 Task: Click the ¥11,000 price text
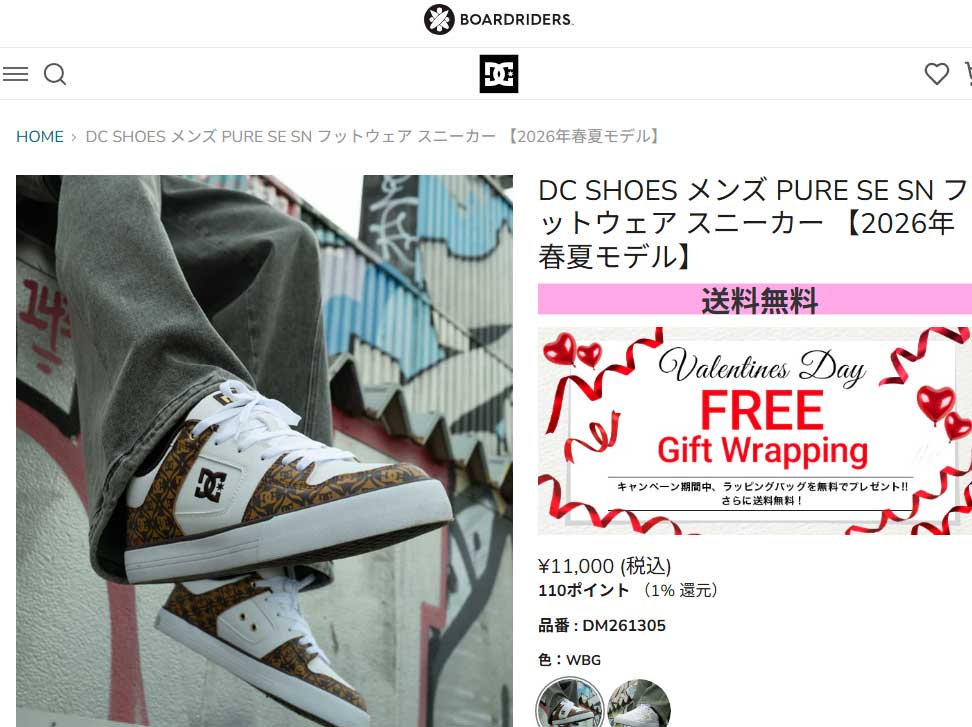click(x=604, y=566)
